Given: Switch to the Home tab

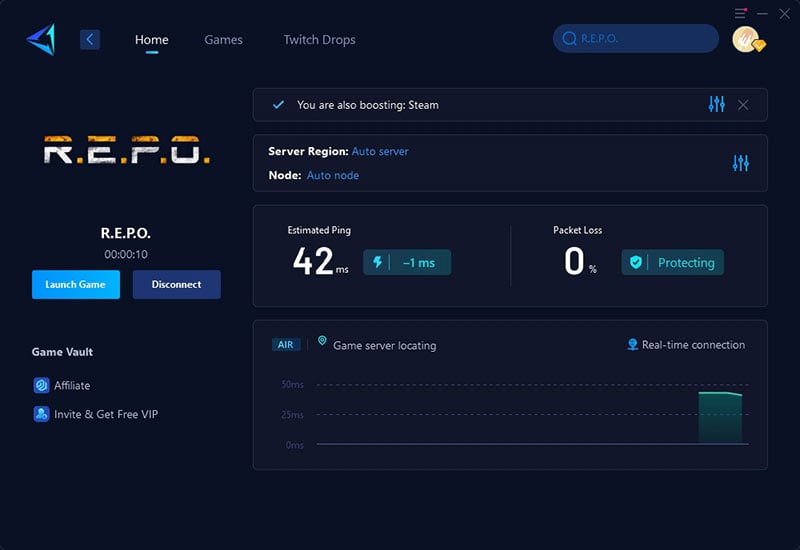Looking at the screenshot, I should (x=152, y=40).
